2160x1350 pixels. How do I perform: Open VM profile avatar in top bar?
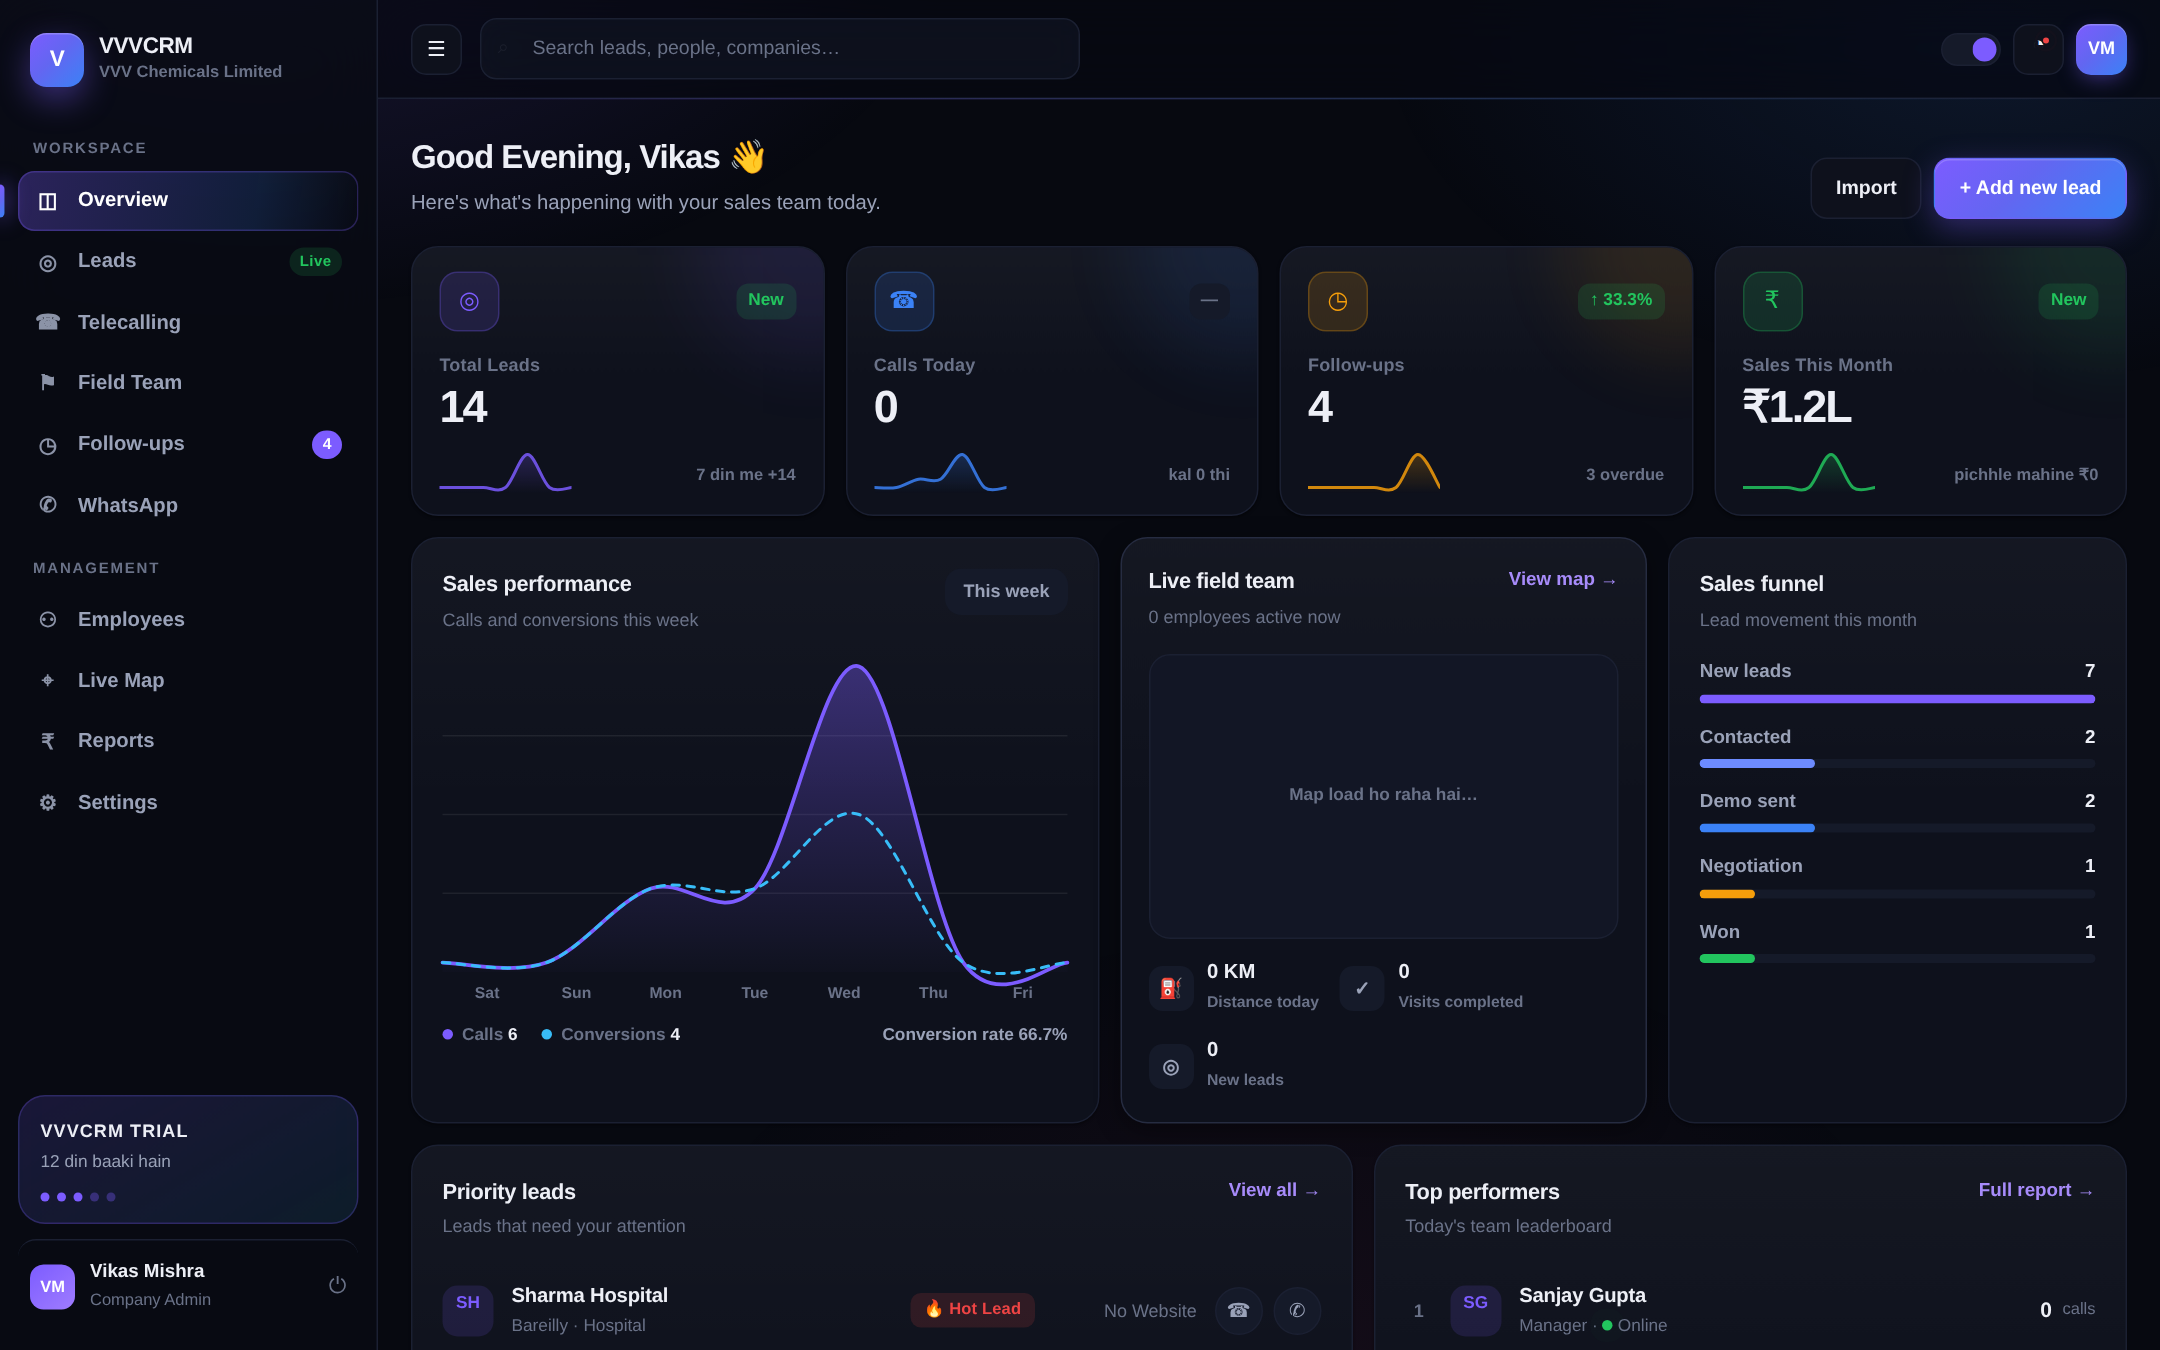2101,49
